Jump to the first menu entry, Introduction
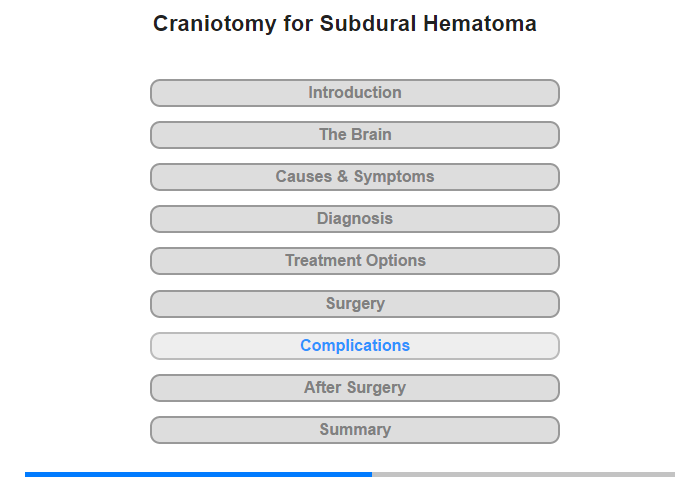This screenshot has width=700, height=480. (355, 93)
